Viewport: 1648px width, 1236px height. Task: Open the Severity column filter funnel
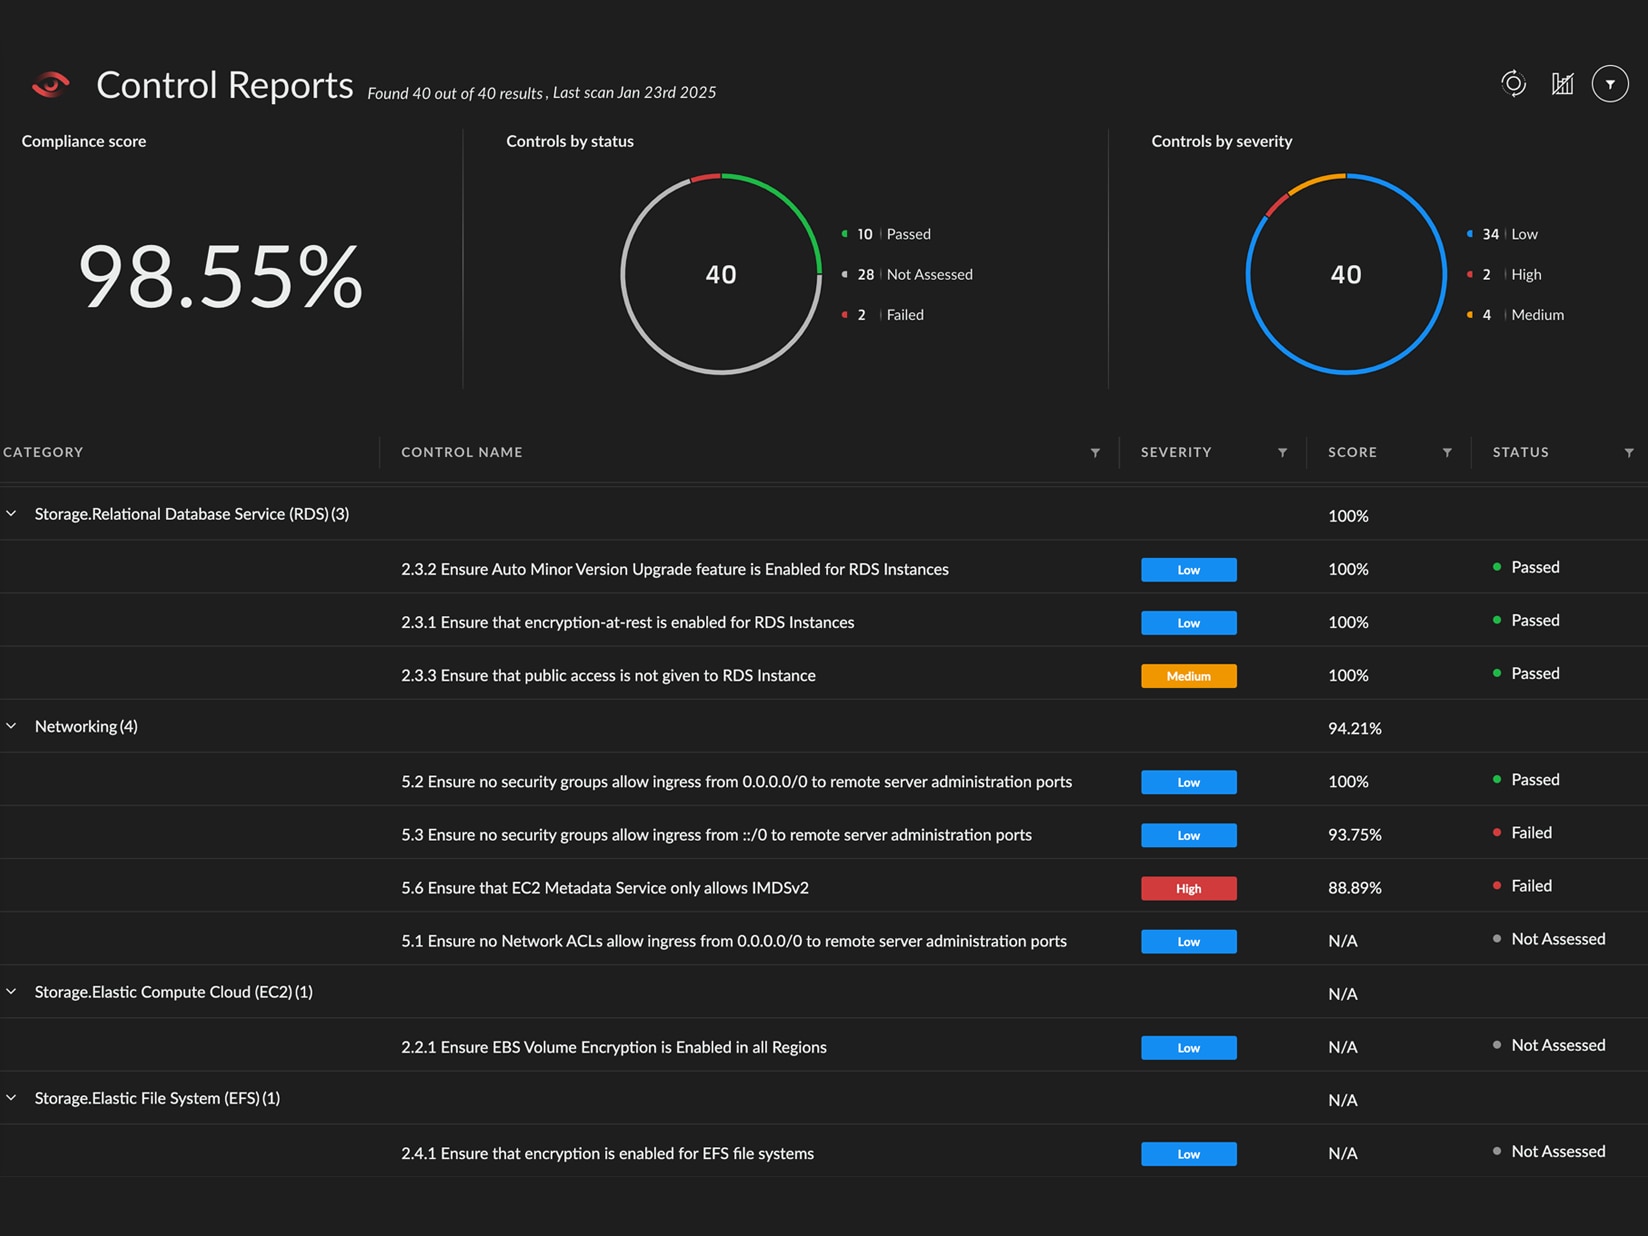pyautogui.click(x=1283, y=452)
